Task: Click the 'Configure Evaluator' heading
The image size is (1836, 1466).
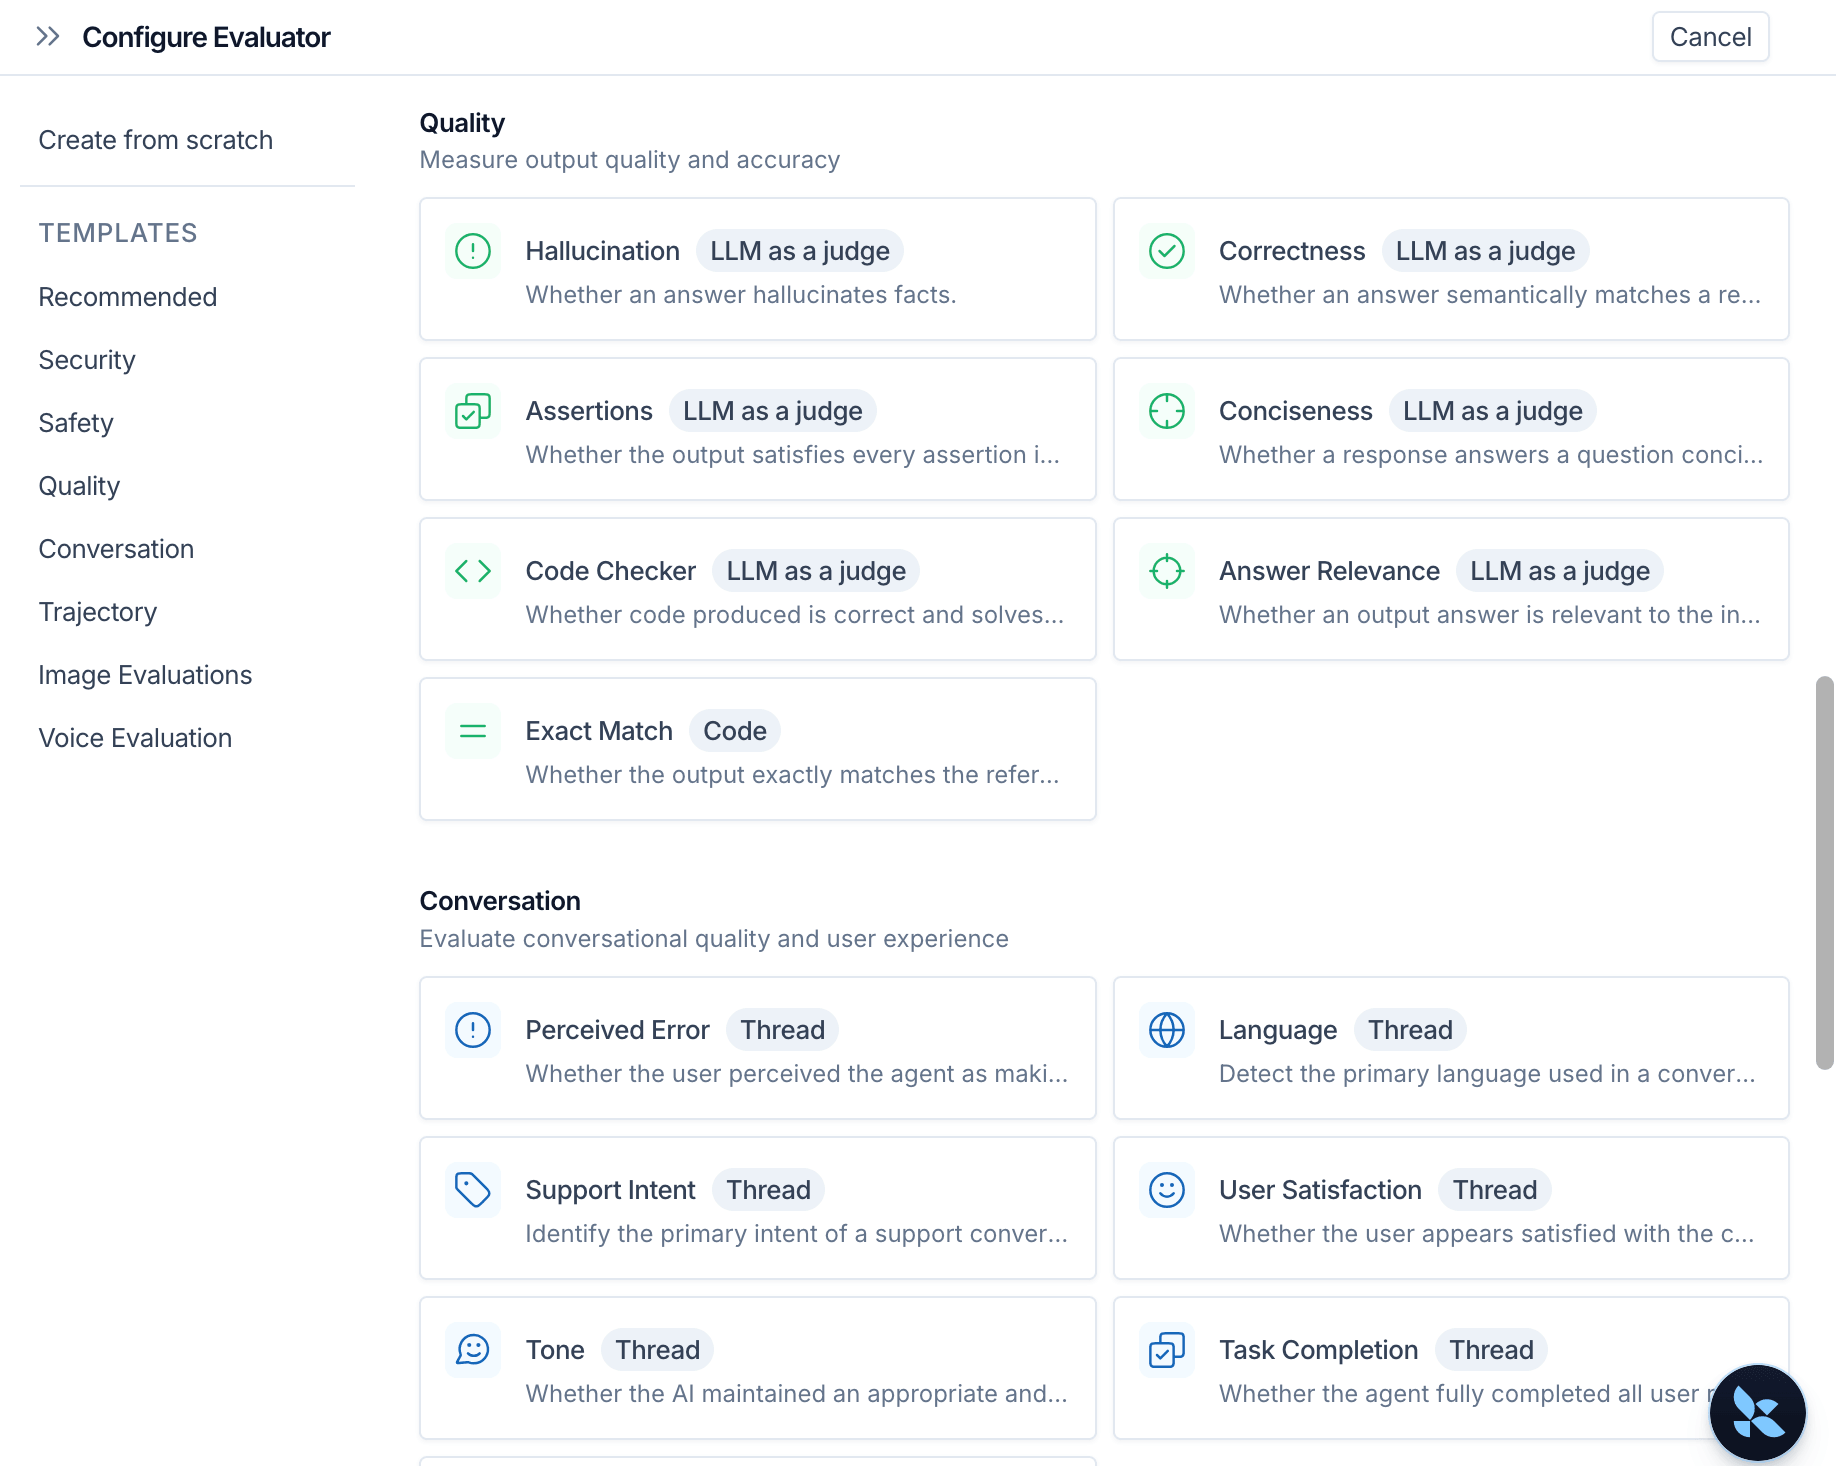Action: [206, 37]
